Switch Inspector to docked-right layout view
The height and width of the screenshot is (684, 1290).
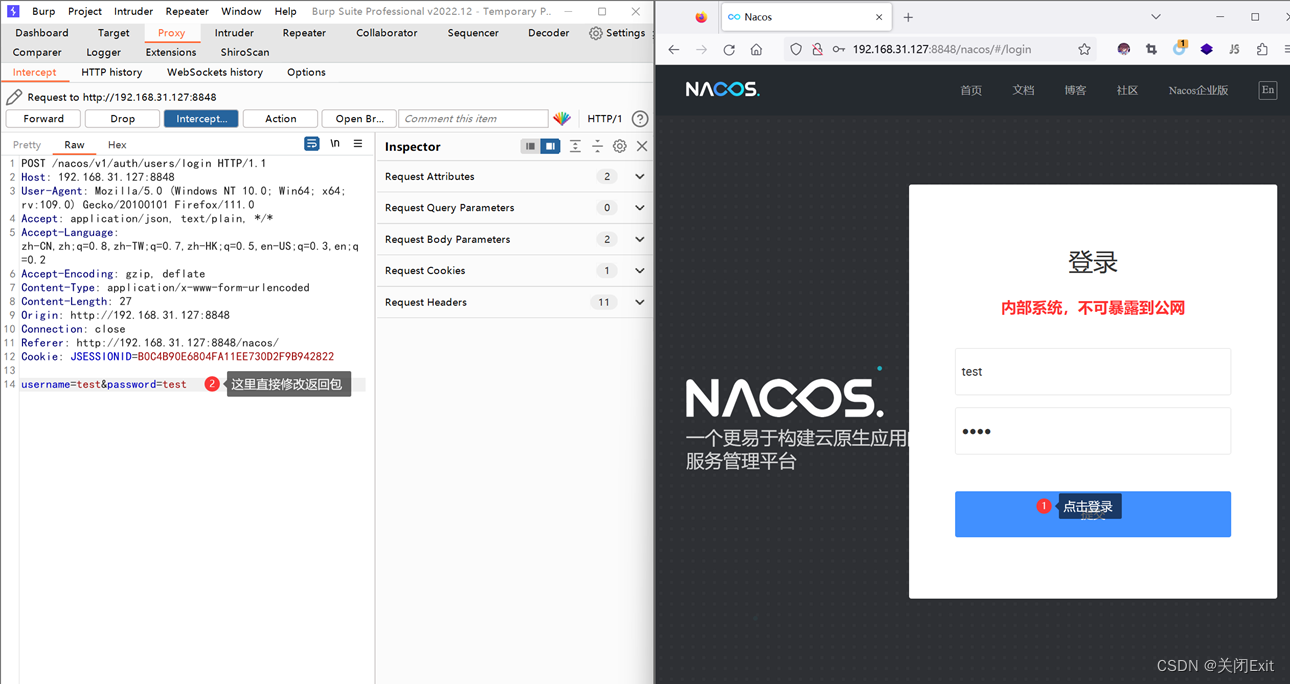pos(550,145)
